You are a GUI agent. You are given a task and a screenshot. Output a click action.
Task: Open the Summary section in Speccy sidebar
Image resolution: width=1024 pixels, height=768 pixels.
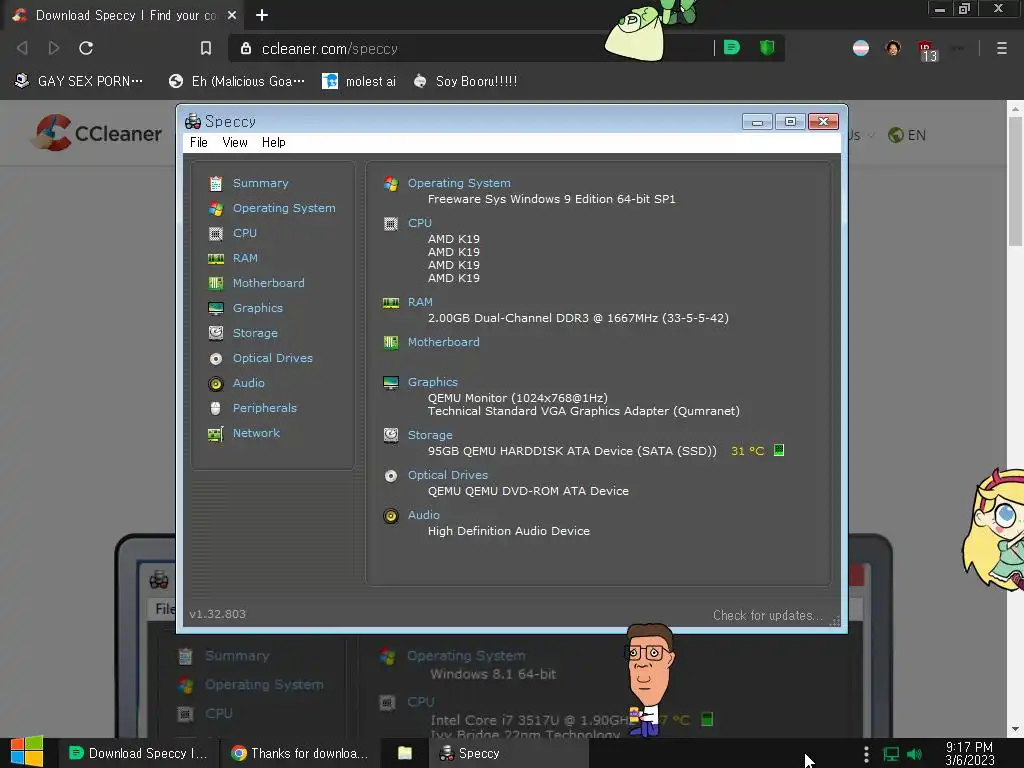260,183
